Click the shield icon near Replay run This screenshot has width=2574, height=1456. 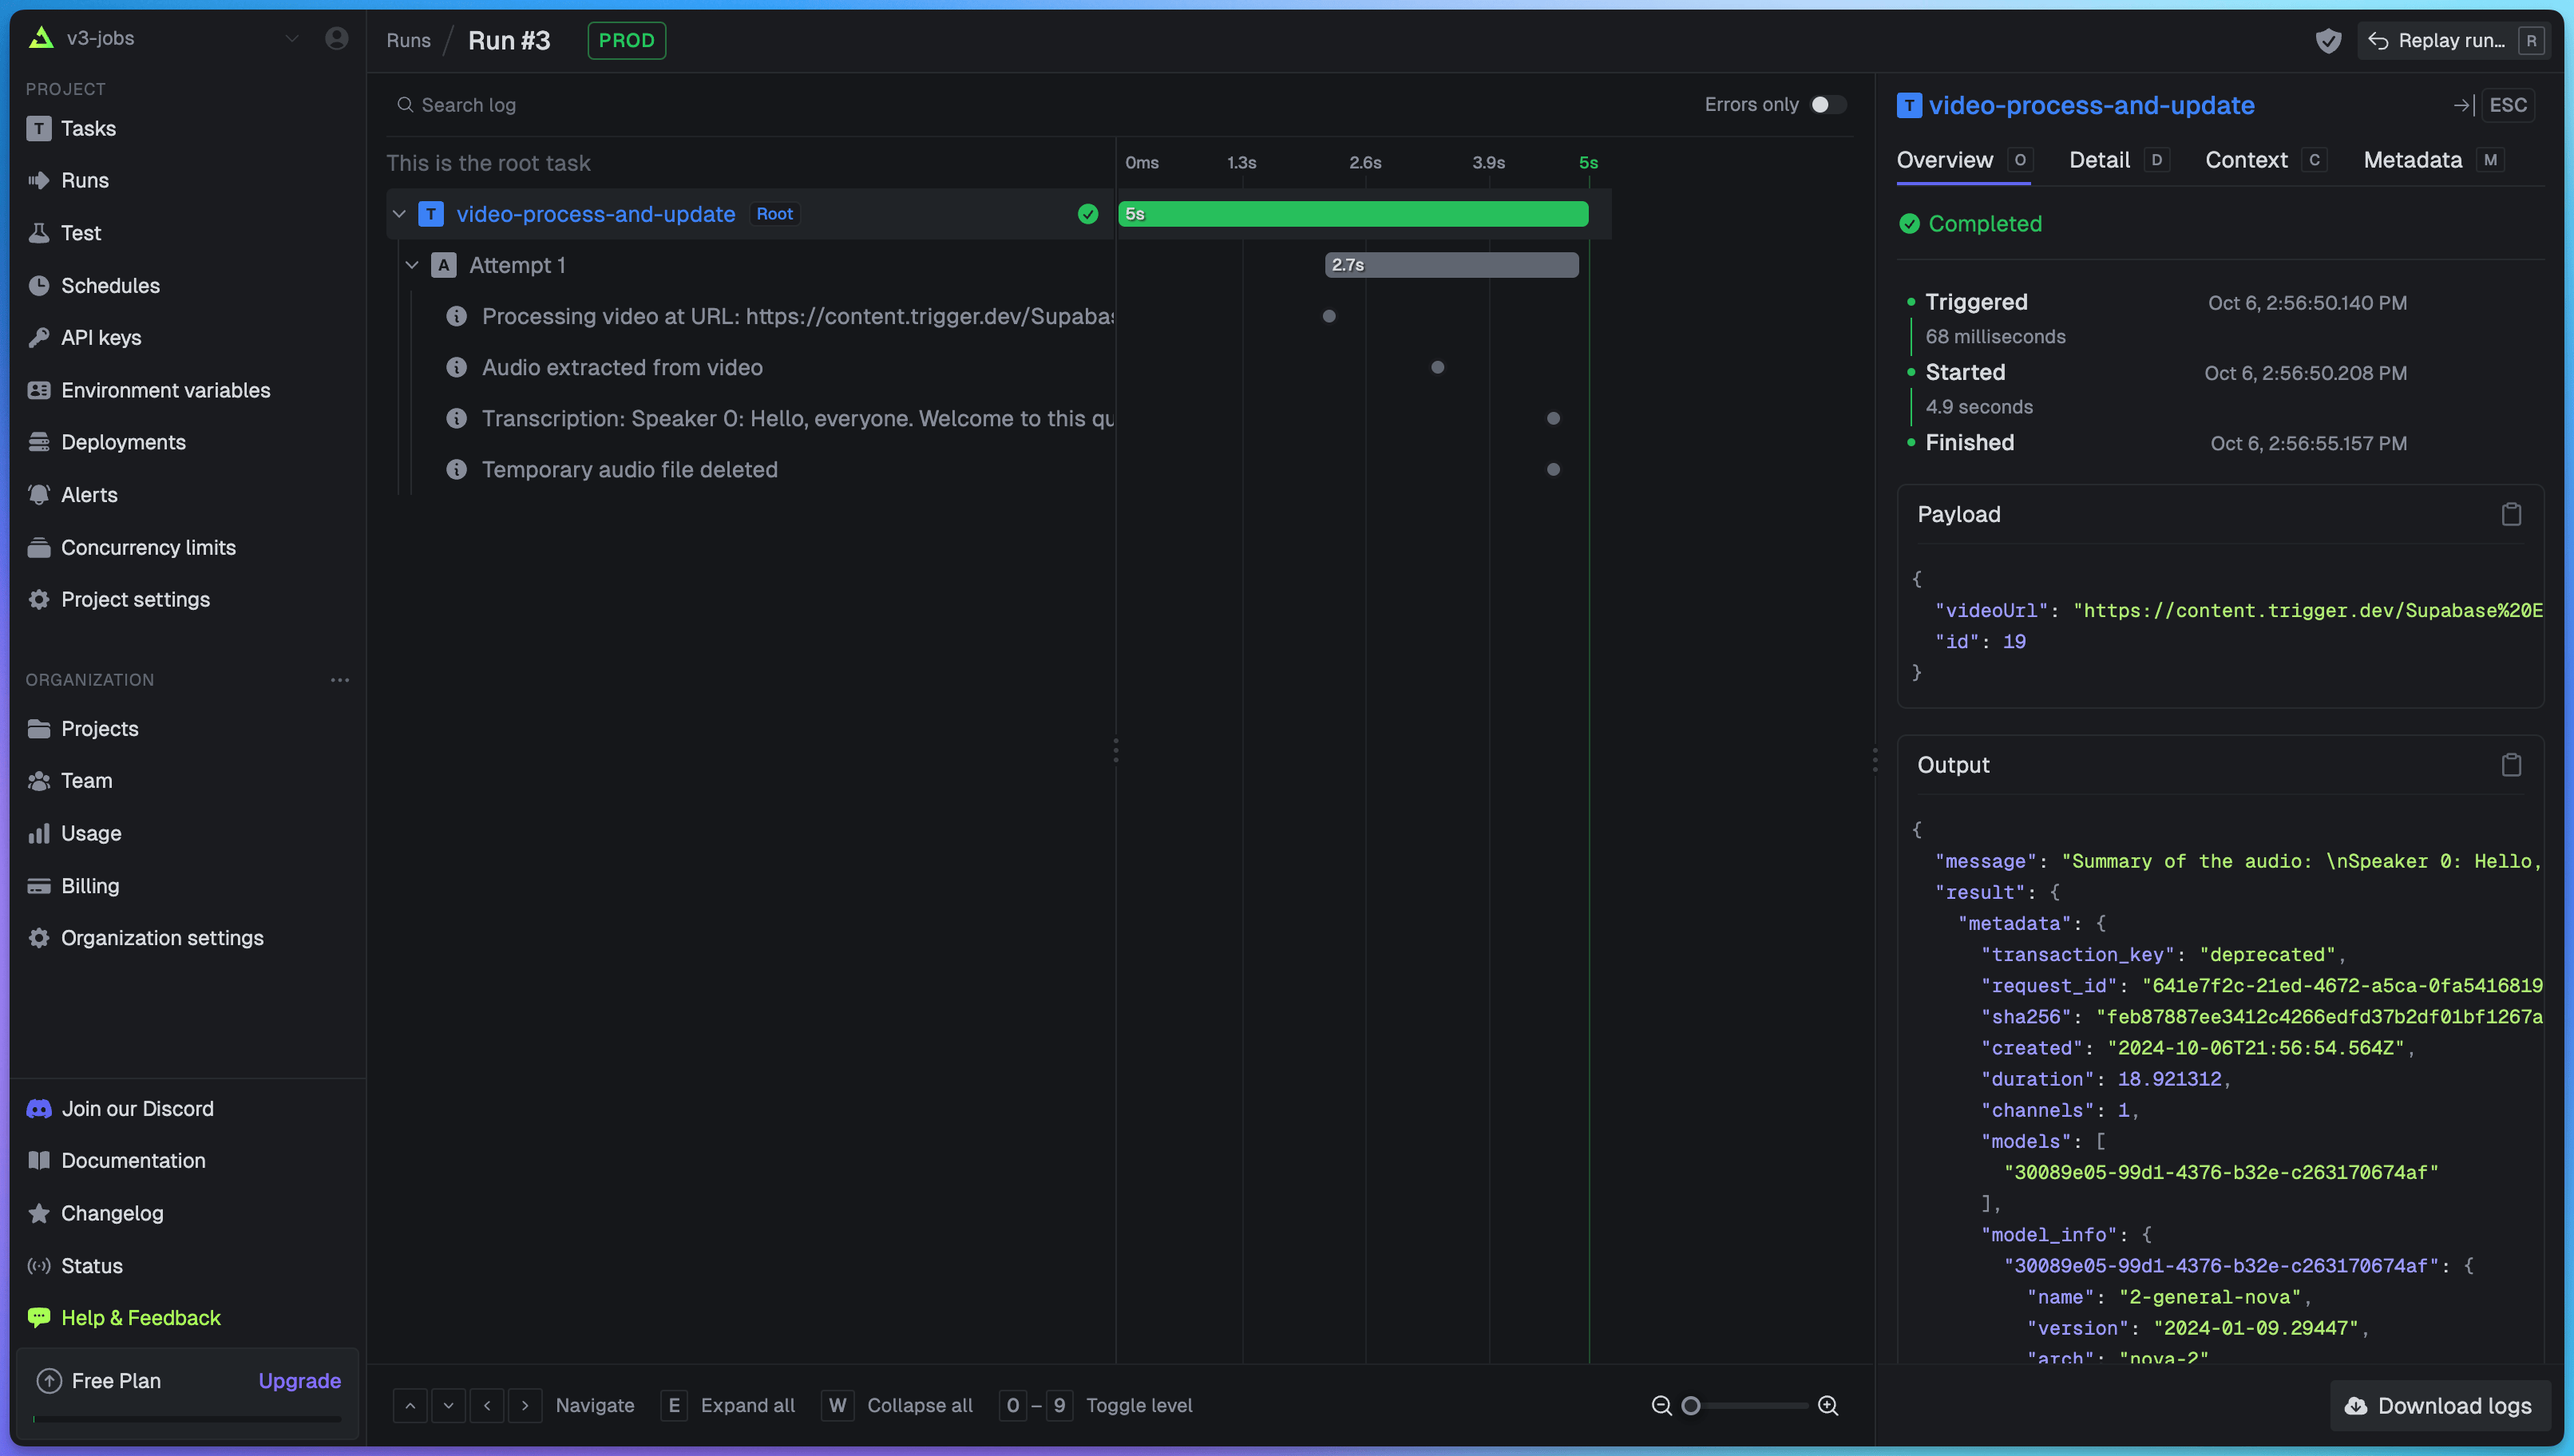click(x=2328, y=41)
